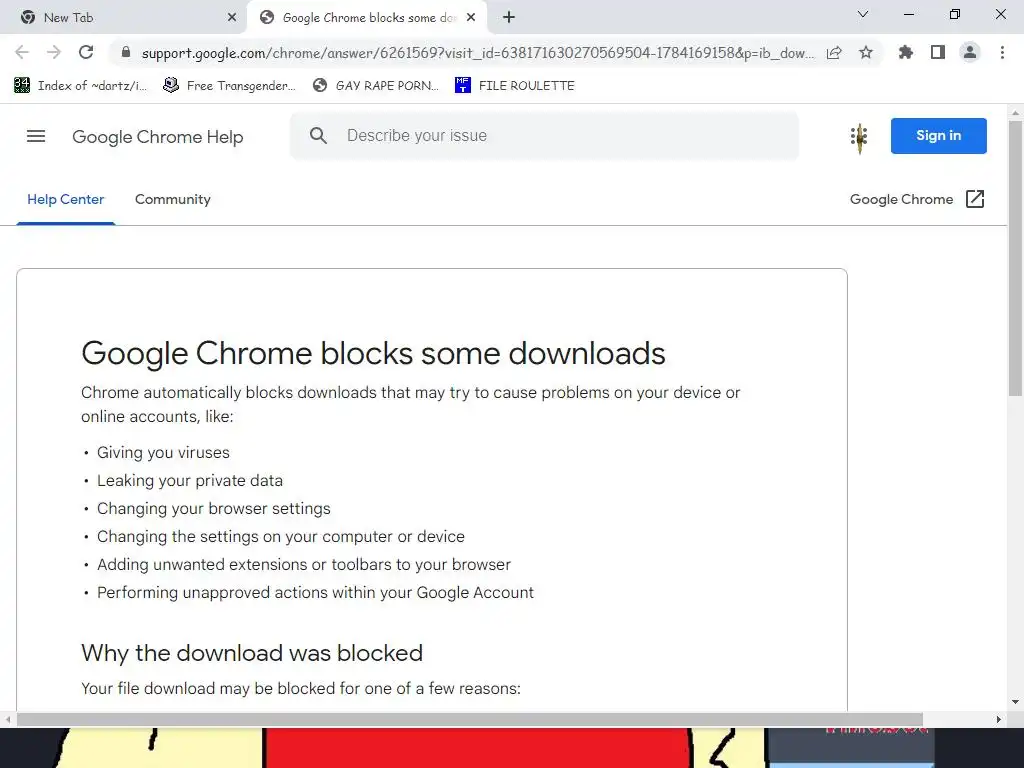Click the Why the download was blocked heading
This screenshot has width=1024, height=768.
(252, 653)
